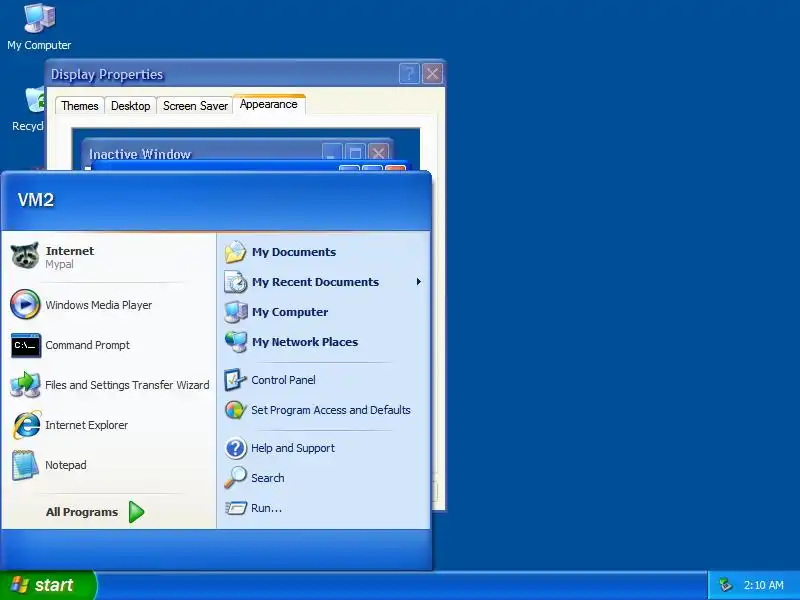Click the All Programs label
The height and width of the screenshot is (600, 800).
tap(82, 512)
